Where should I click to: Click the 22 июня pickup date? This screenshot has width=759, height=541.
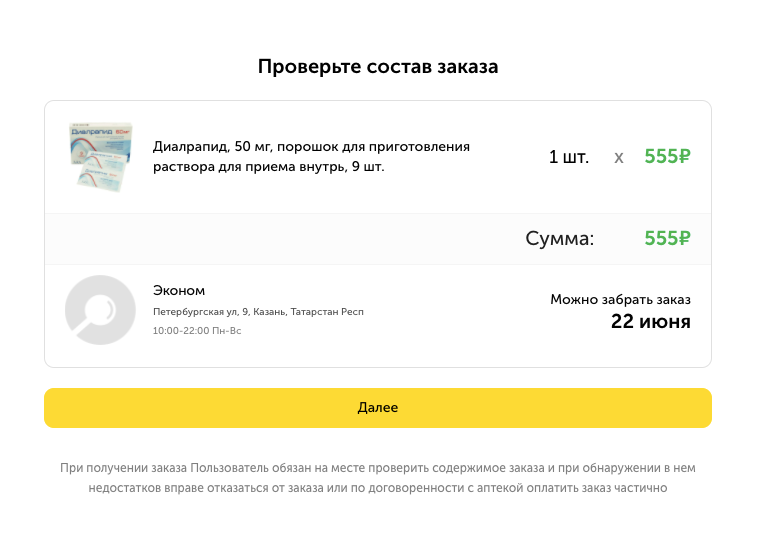[651, 321]
